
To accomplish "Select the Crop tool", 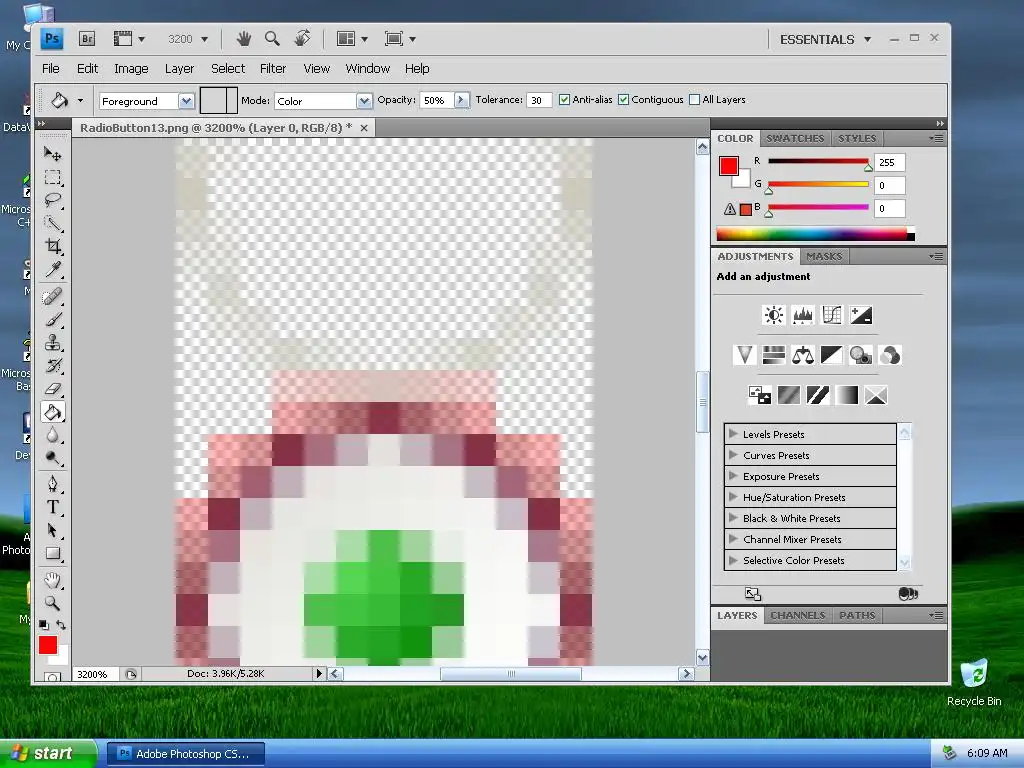I will pos(53,246).
